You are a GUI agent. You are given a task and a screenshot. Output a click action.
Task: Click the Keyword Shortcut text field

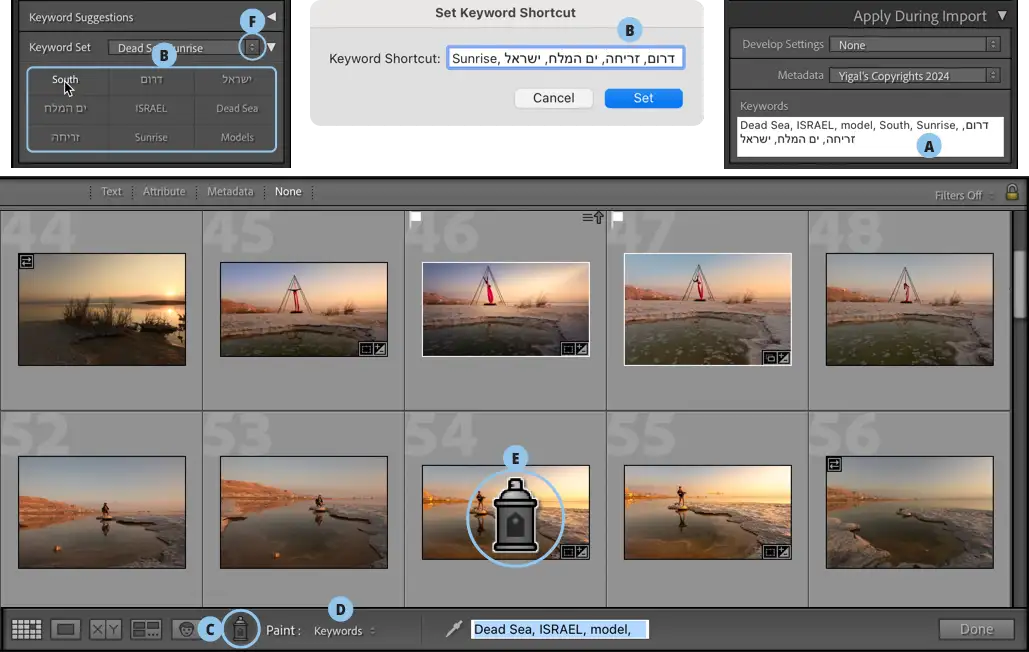[565, 59]
